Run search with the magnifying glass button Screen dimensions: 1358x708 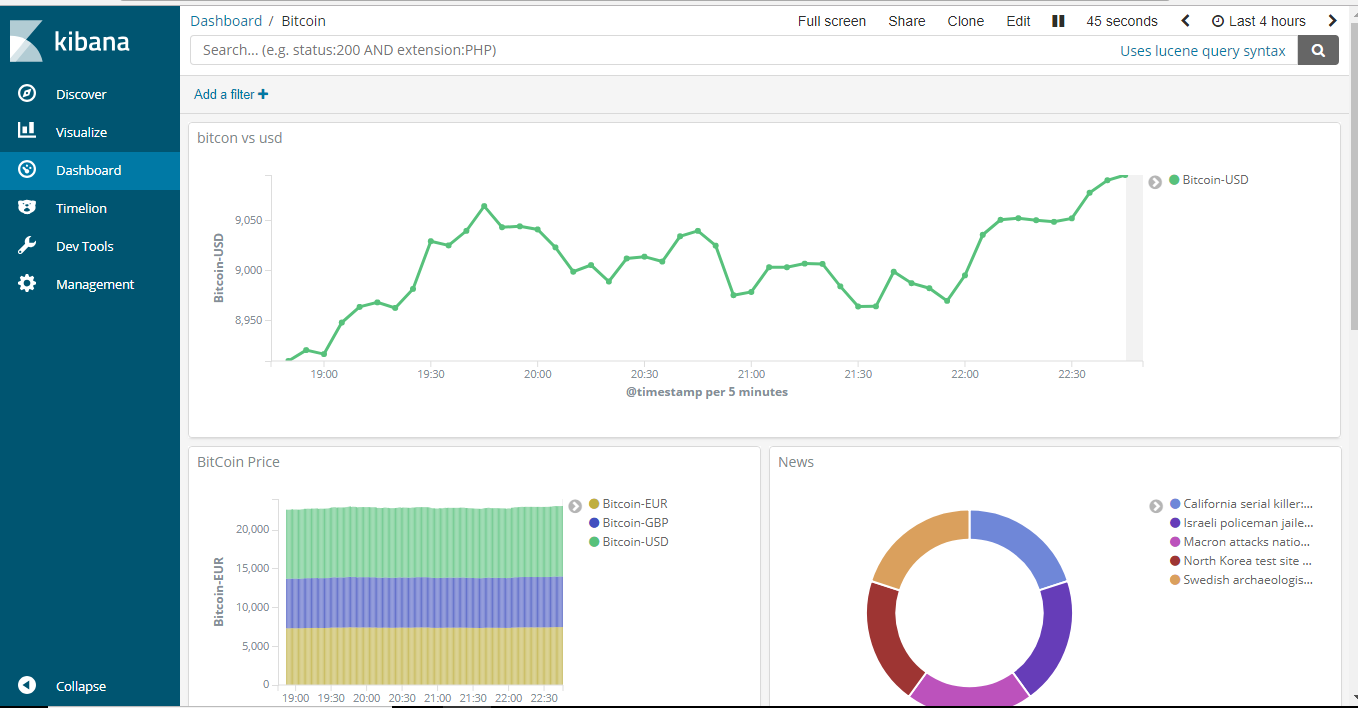point(1317,49)
